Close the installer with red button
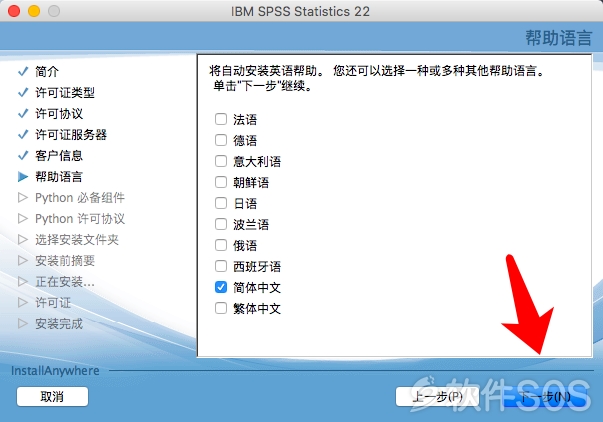This screenshot has width=603, height=422. click(14, 11)
